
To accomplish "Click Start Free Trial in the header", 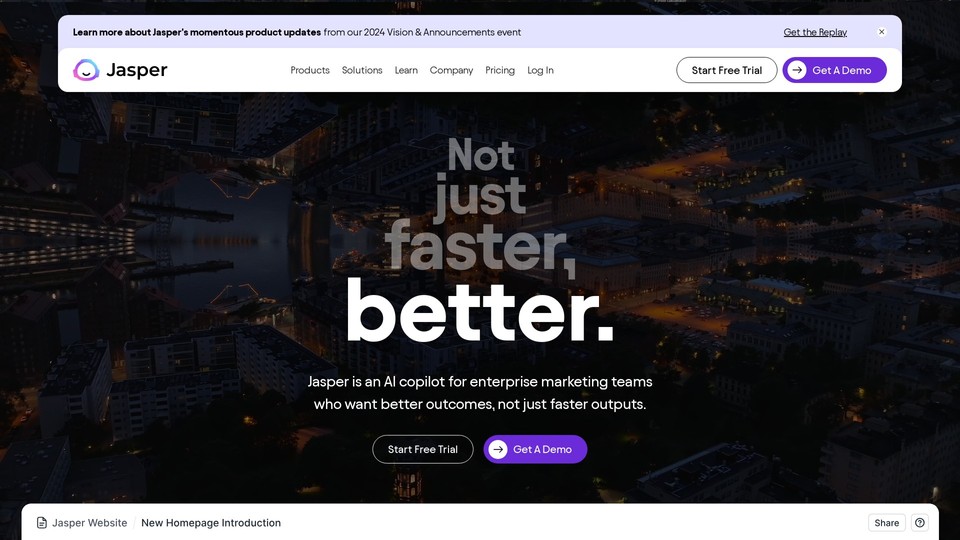I will click(x=727, y=70).
